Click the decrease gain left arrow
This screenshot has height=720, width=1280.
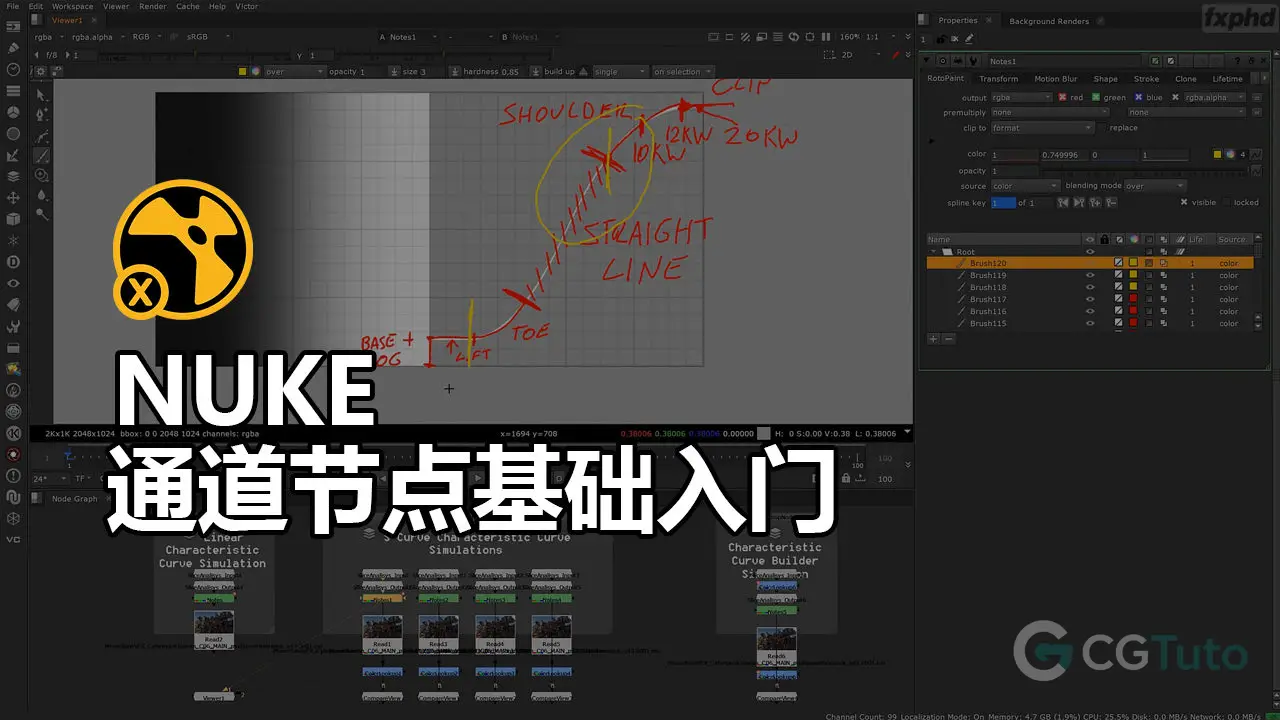click(x=37, y=55)
